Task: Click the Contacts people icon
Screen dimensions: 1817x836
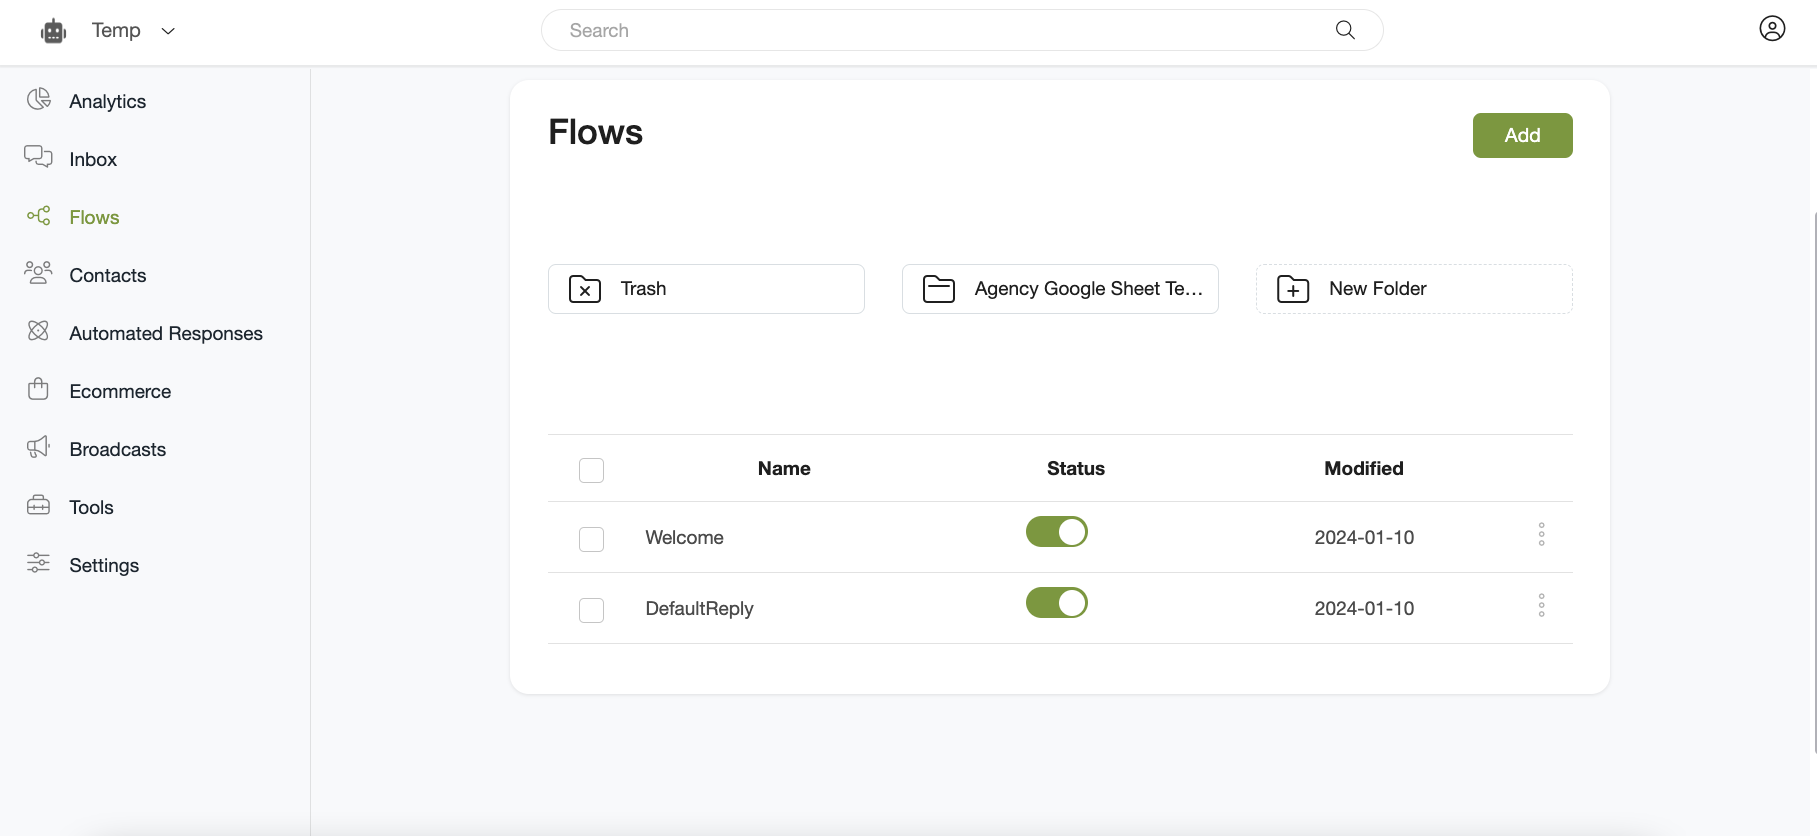Action: (x=39, y=273)
